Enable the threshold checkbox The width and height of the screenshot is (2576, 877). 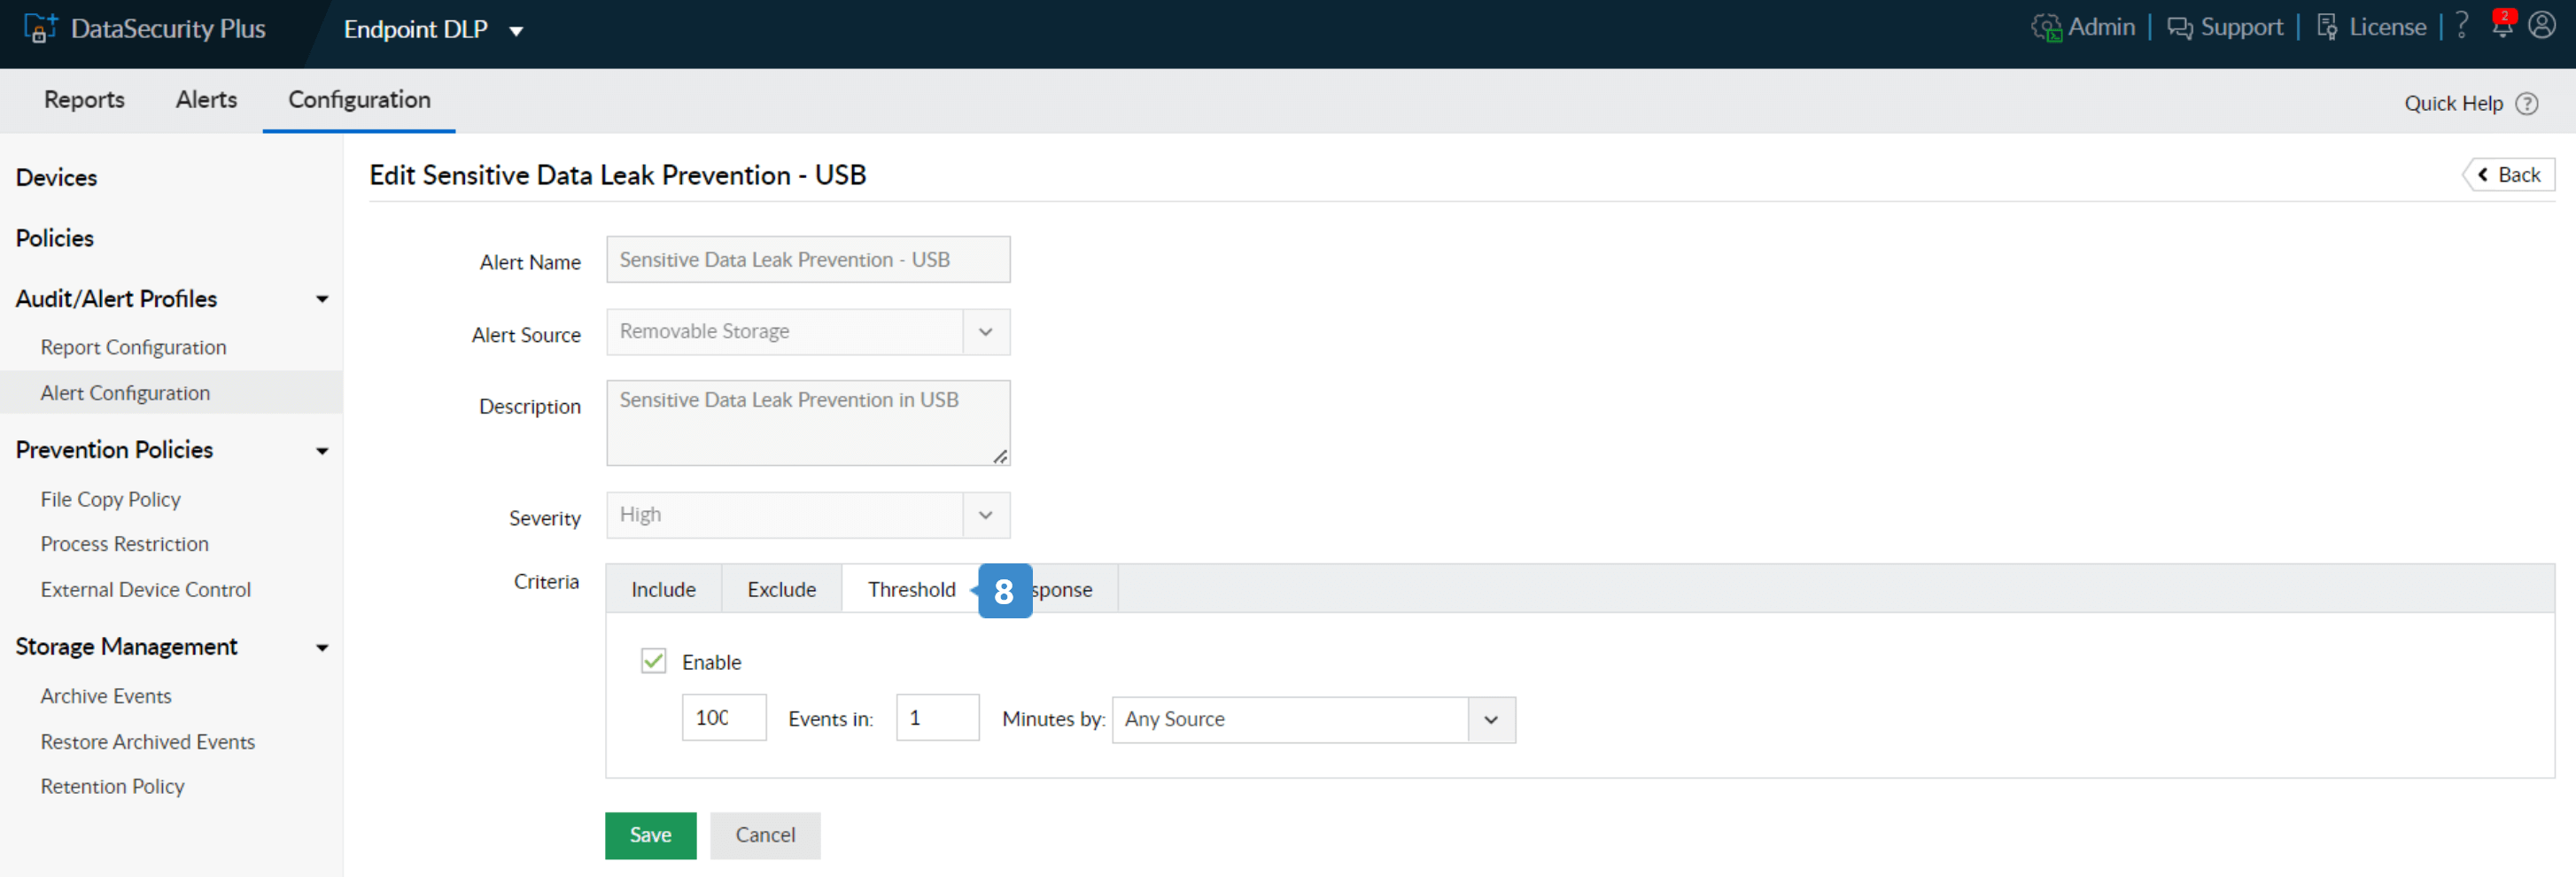(x=653, y=661)
